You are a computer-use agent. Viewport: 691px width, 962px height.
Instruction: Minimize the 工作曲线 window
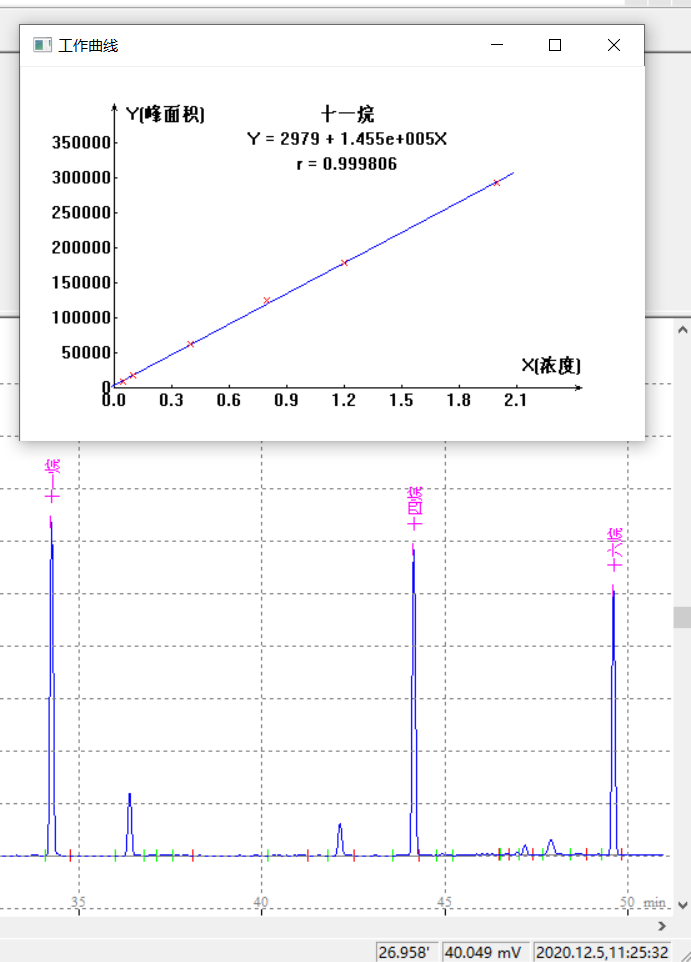pyautogui.click(x=497, y=46)
